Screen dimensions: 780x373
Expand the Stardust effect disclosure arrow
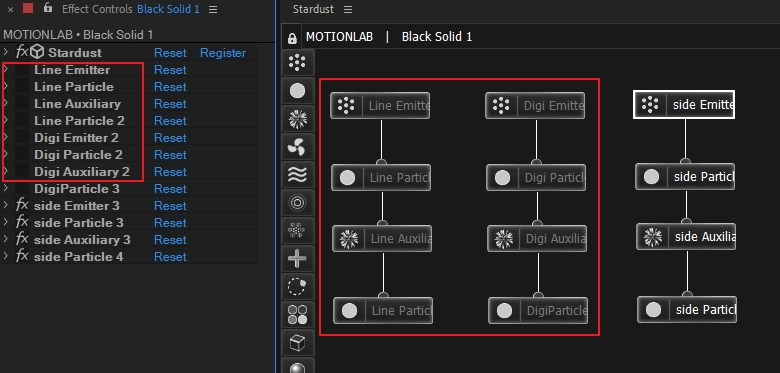6,52
